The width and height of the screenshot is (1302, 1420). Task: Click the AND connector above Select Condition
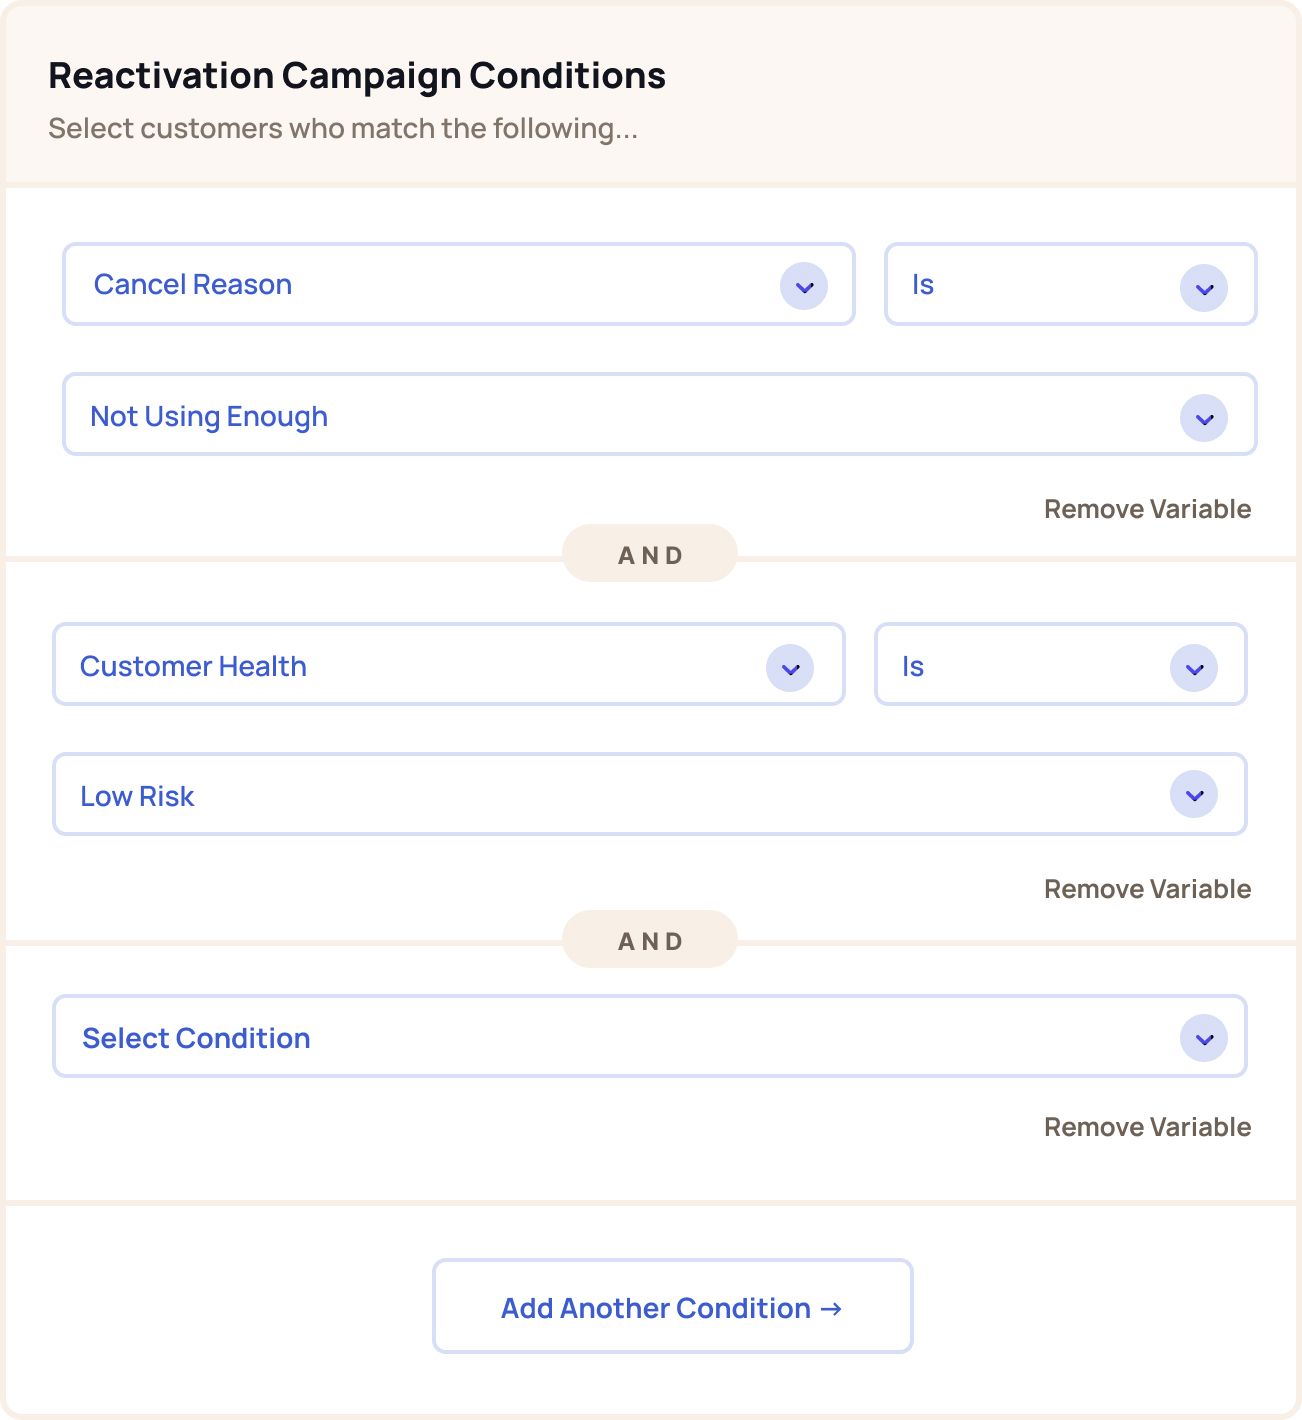point(650,940)
